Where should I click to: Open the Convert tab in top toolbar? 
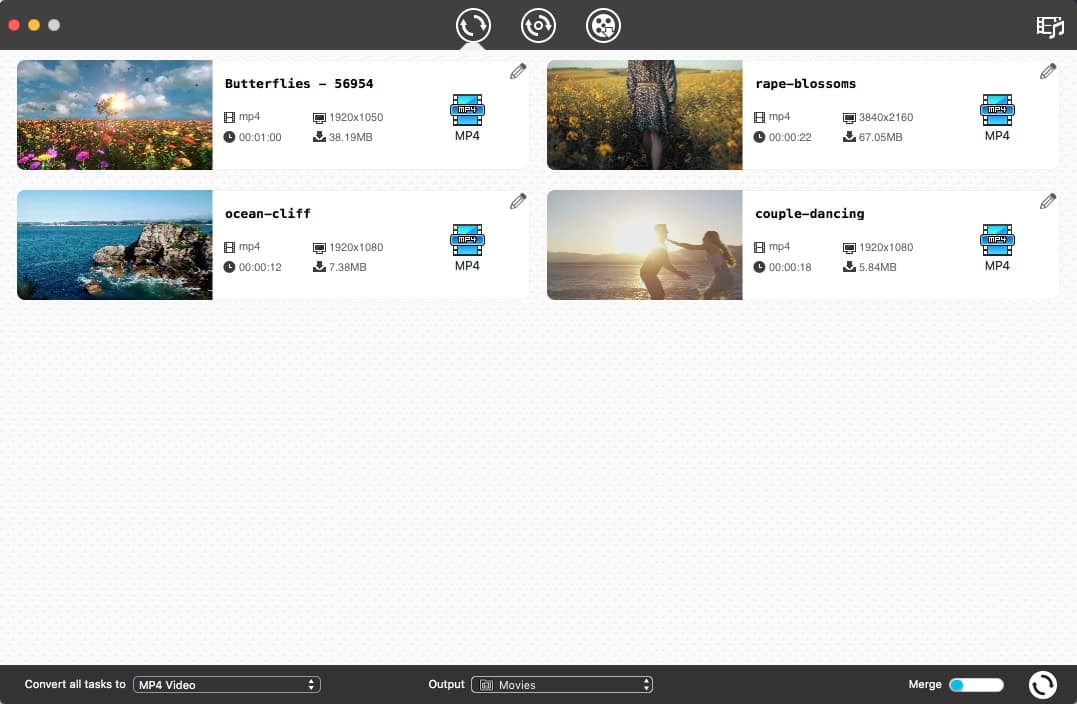click(x=473, y=25)
